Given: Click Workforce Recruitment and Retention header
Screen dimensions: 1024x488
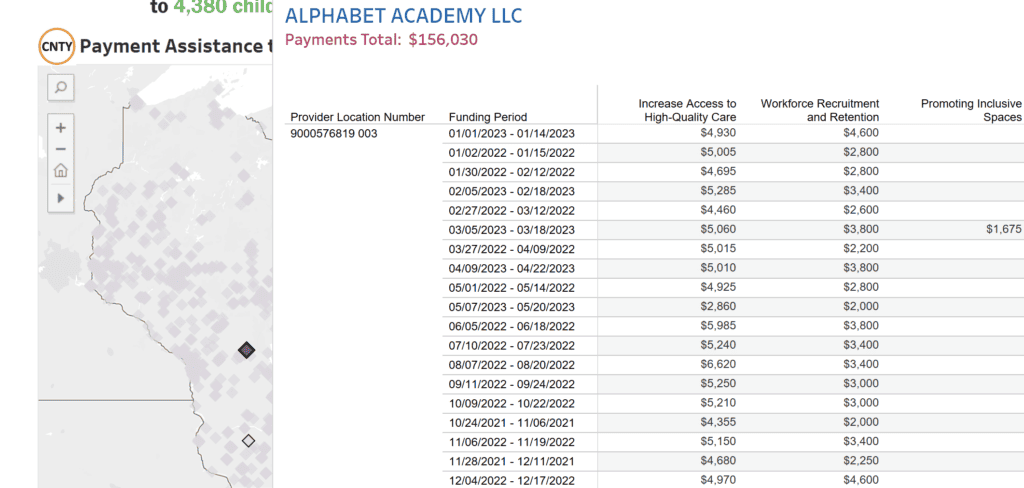Looking at the screenshot, I should [x=820, y=110].
